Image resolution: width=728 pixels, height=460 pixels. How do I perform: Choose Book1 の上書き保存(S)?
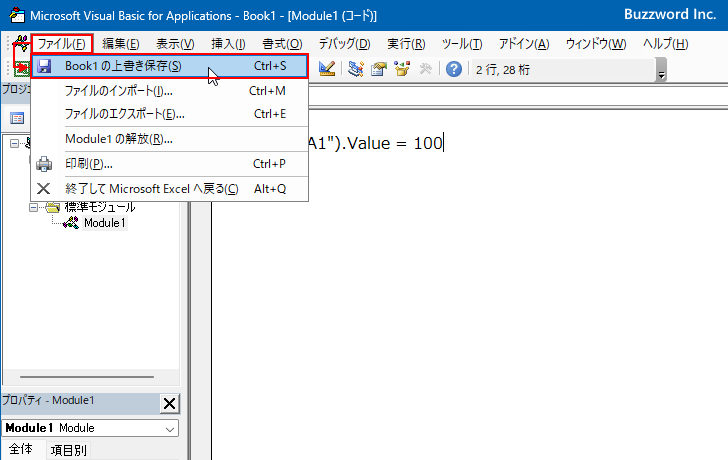(169, 66)
